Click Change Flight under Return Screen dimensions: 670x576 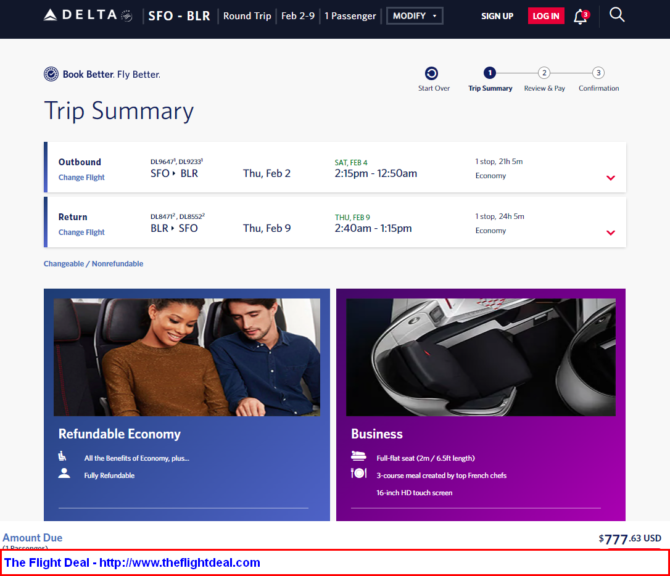point(81,232)
